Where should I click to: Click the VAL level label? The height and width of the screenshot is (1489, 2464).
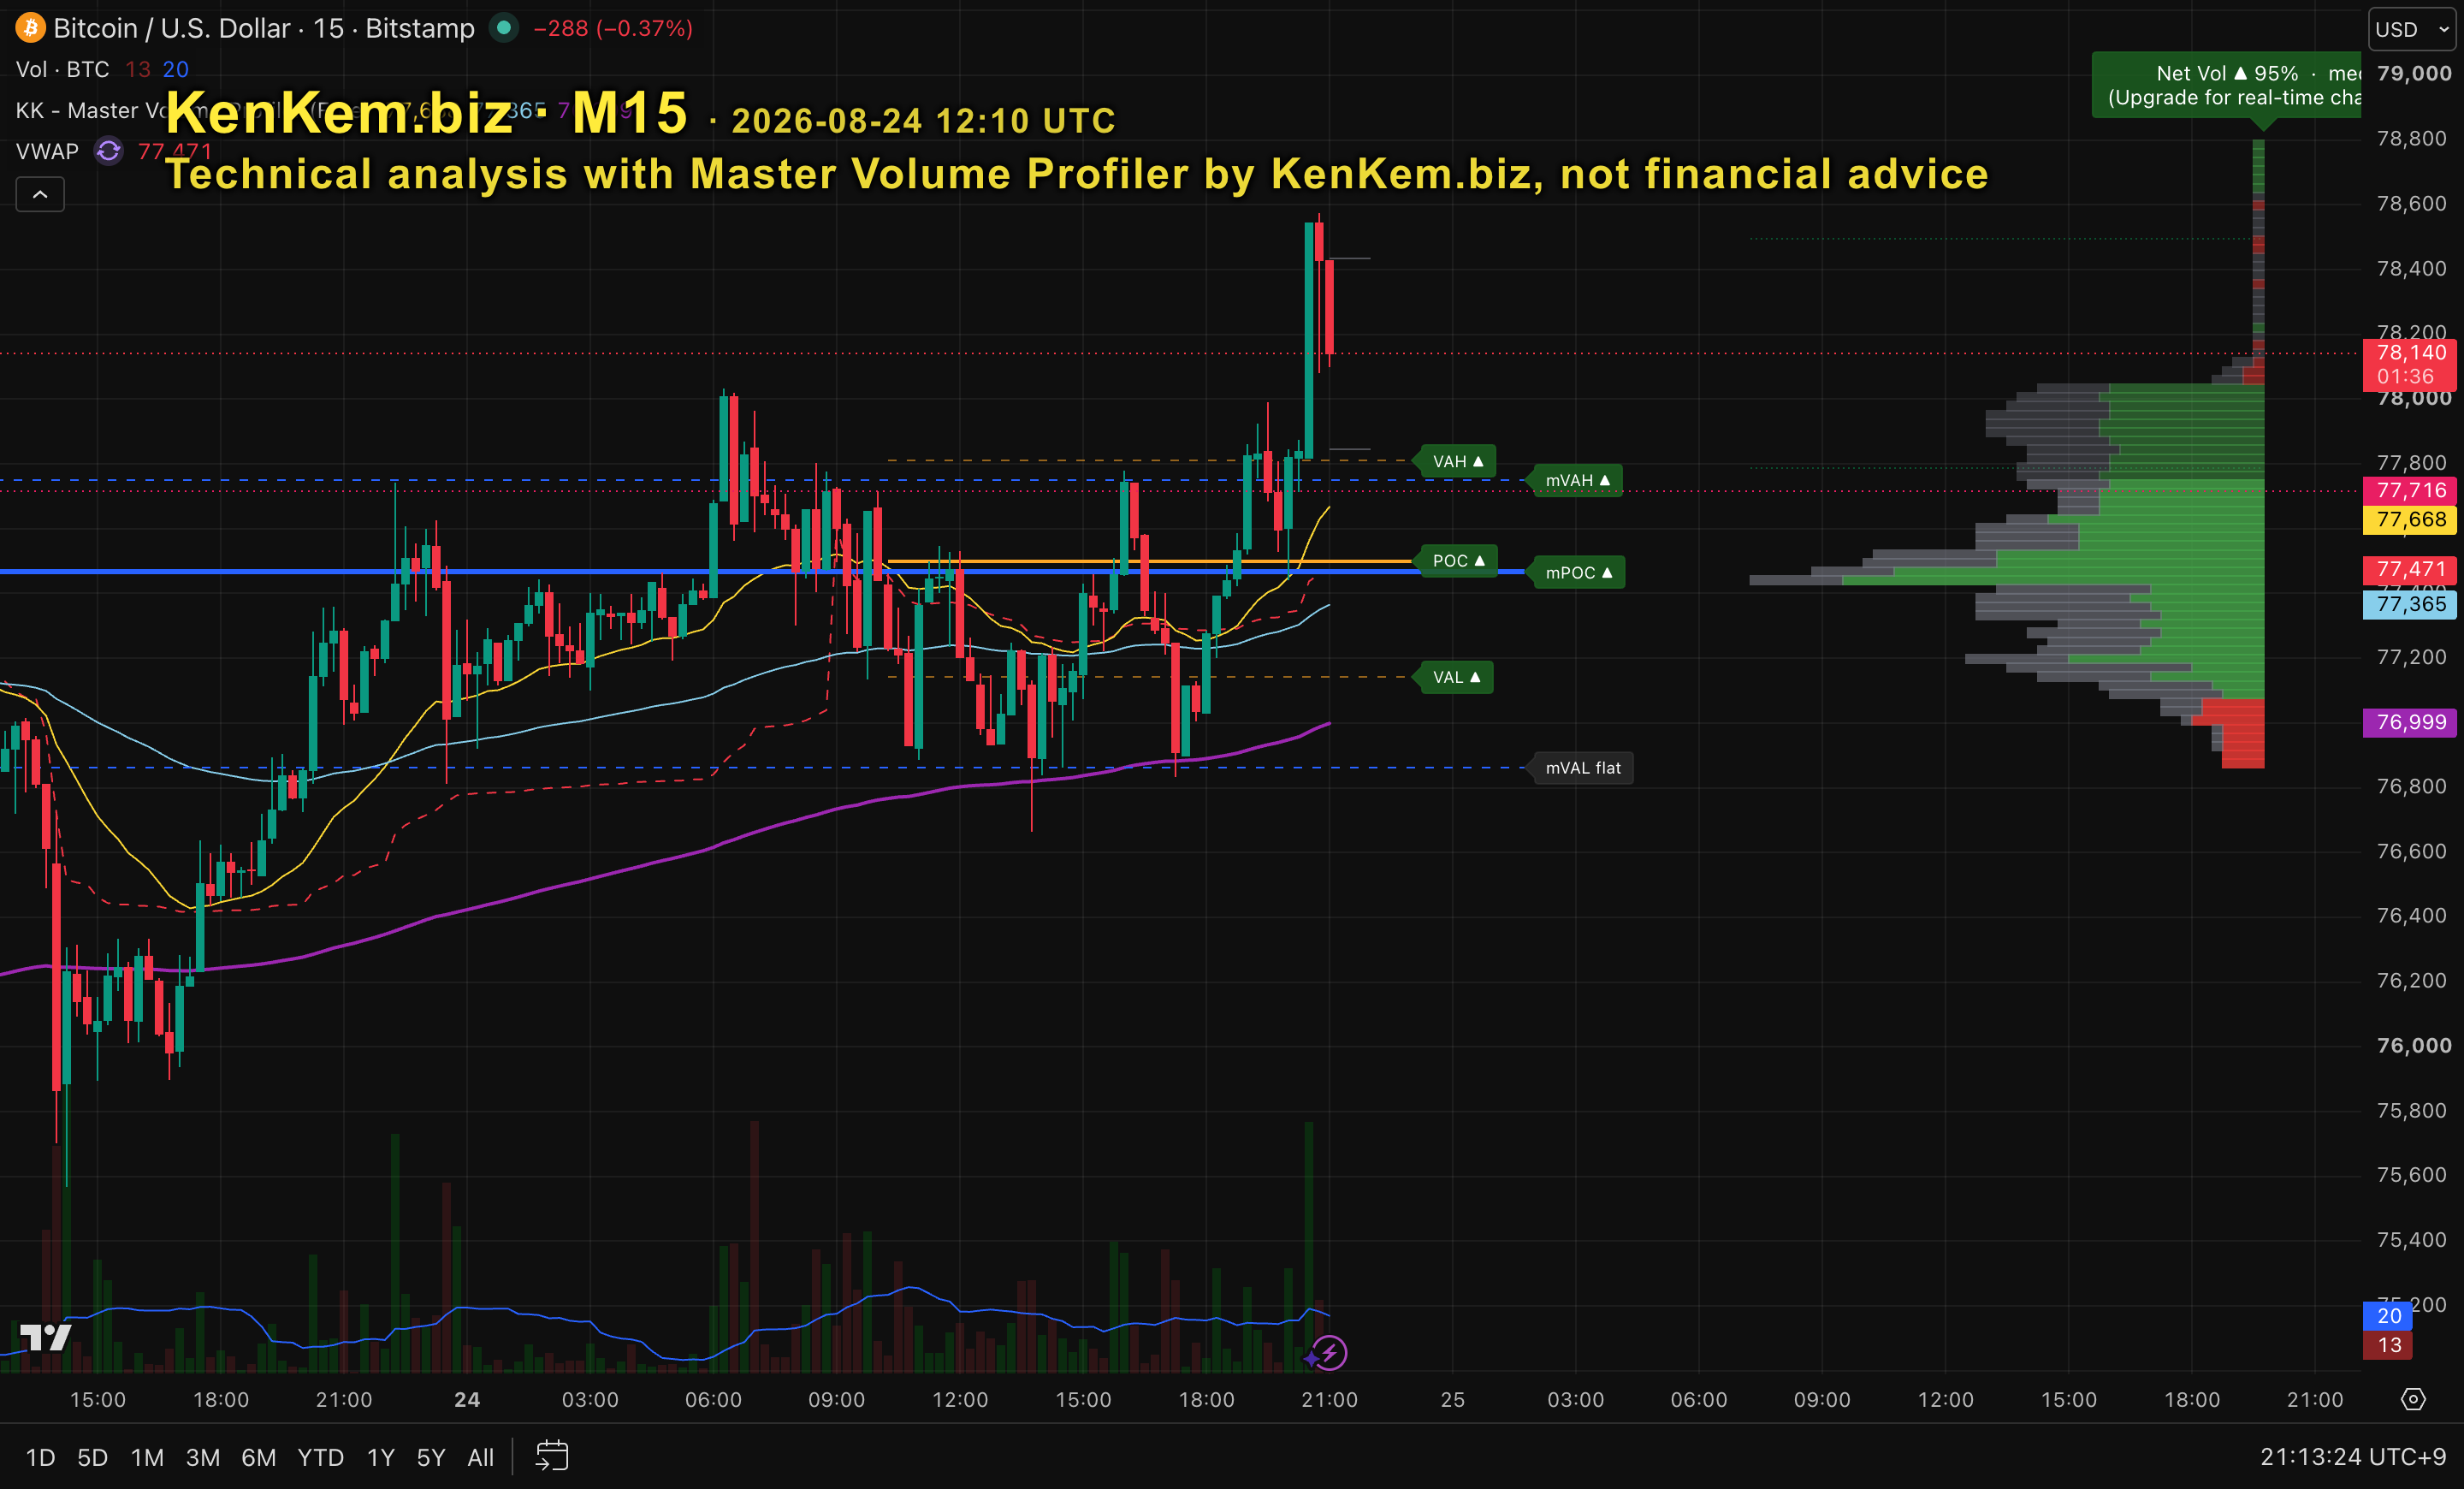1456,677
